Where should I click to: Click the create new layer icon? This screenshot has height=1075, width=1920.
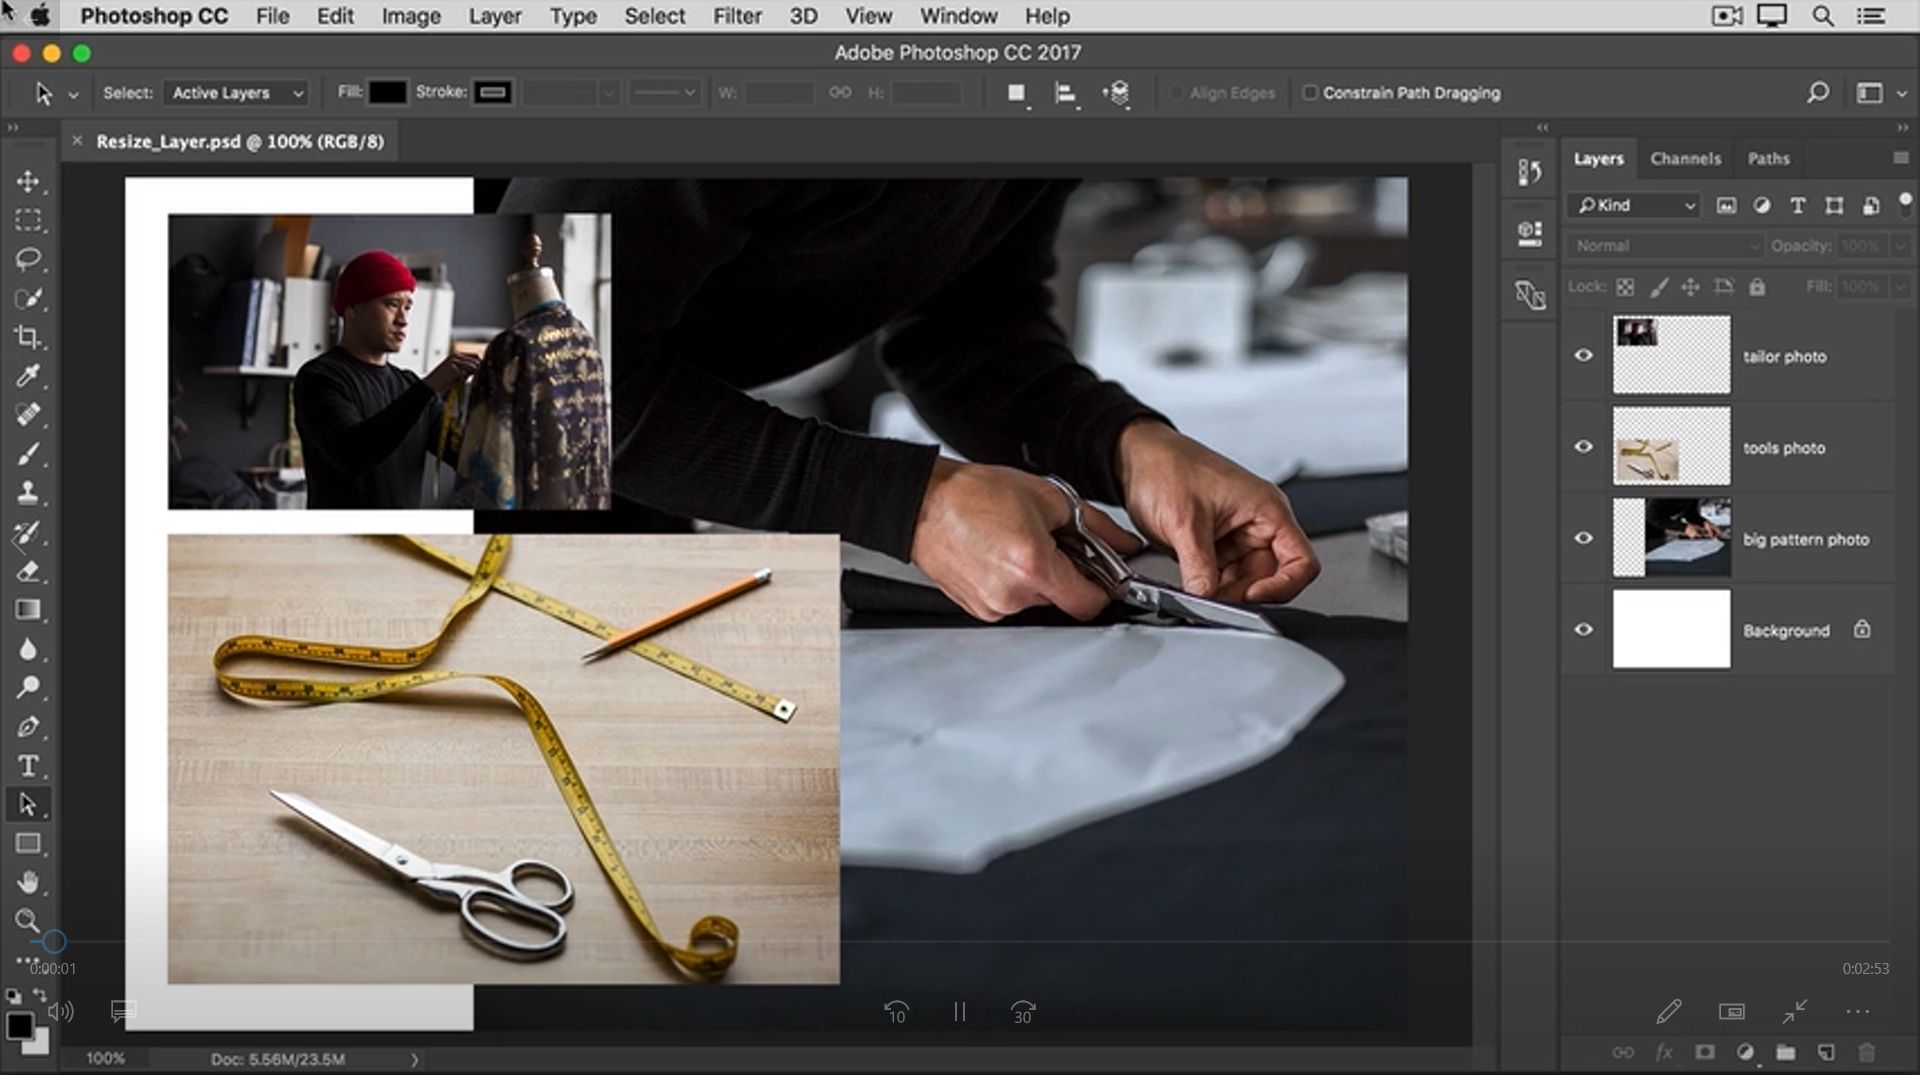tap(1826, 1052)
